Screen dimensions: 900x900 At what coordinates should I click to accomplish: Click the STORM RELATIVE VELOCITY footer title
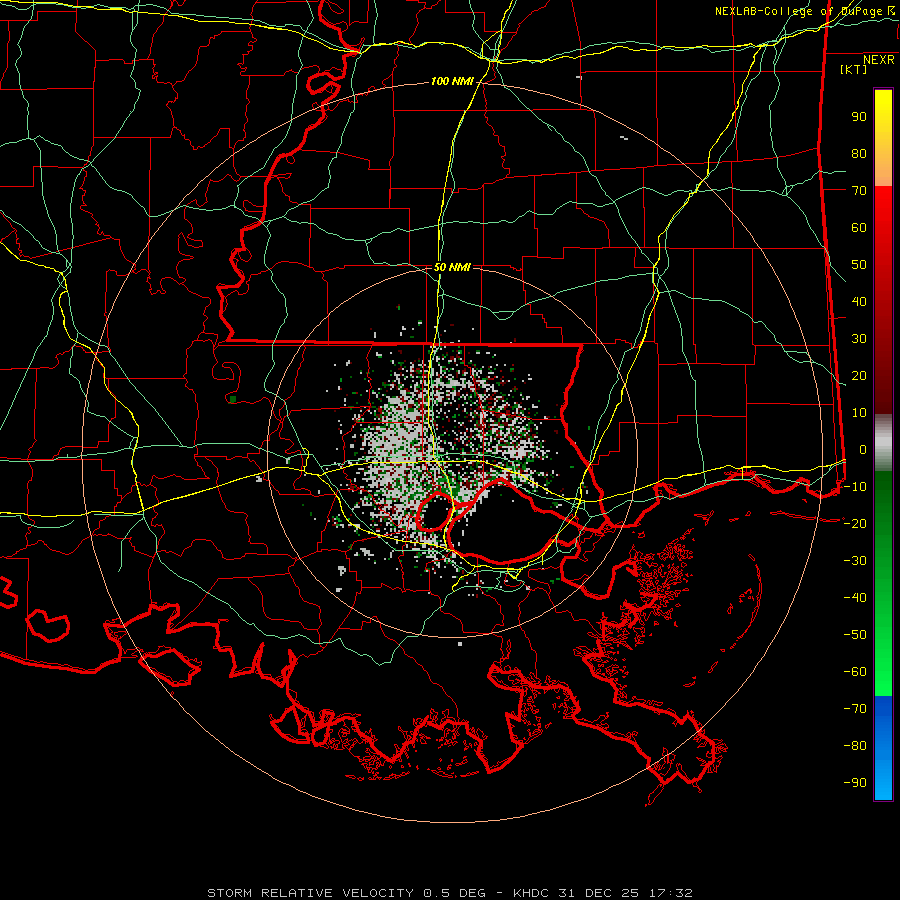point(310,893)
